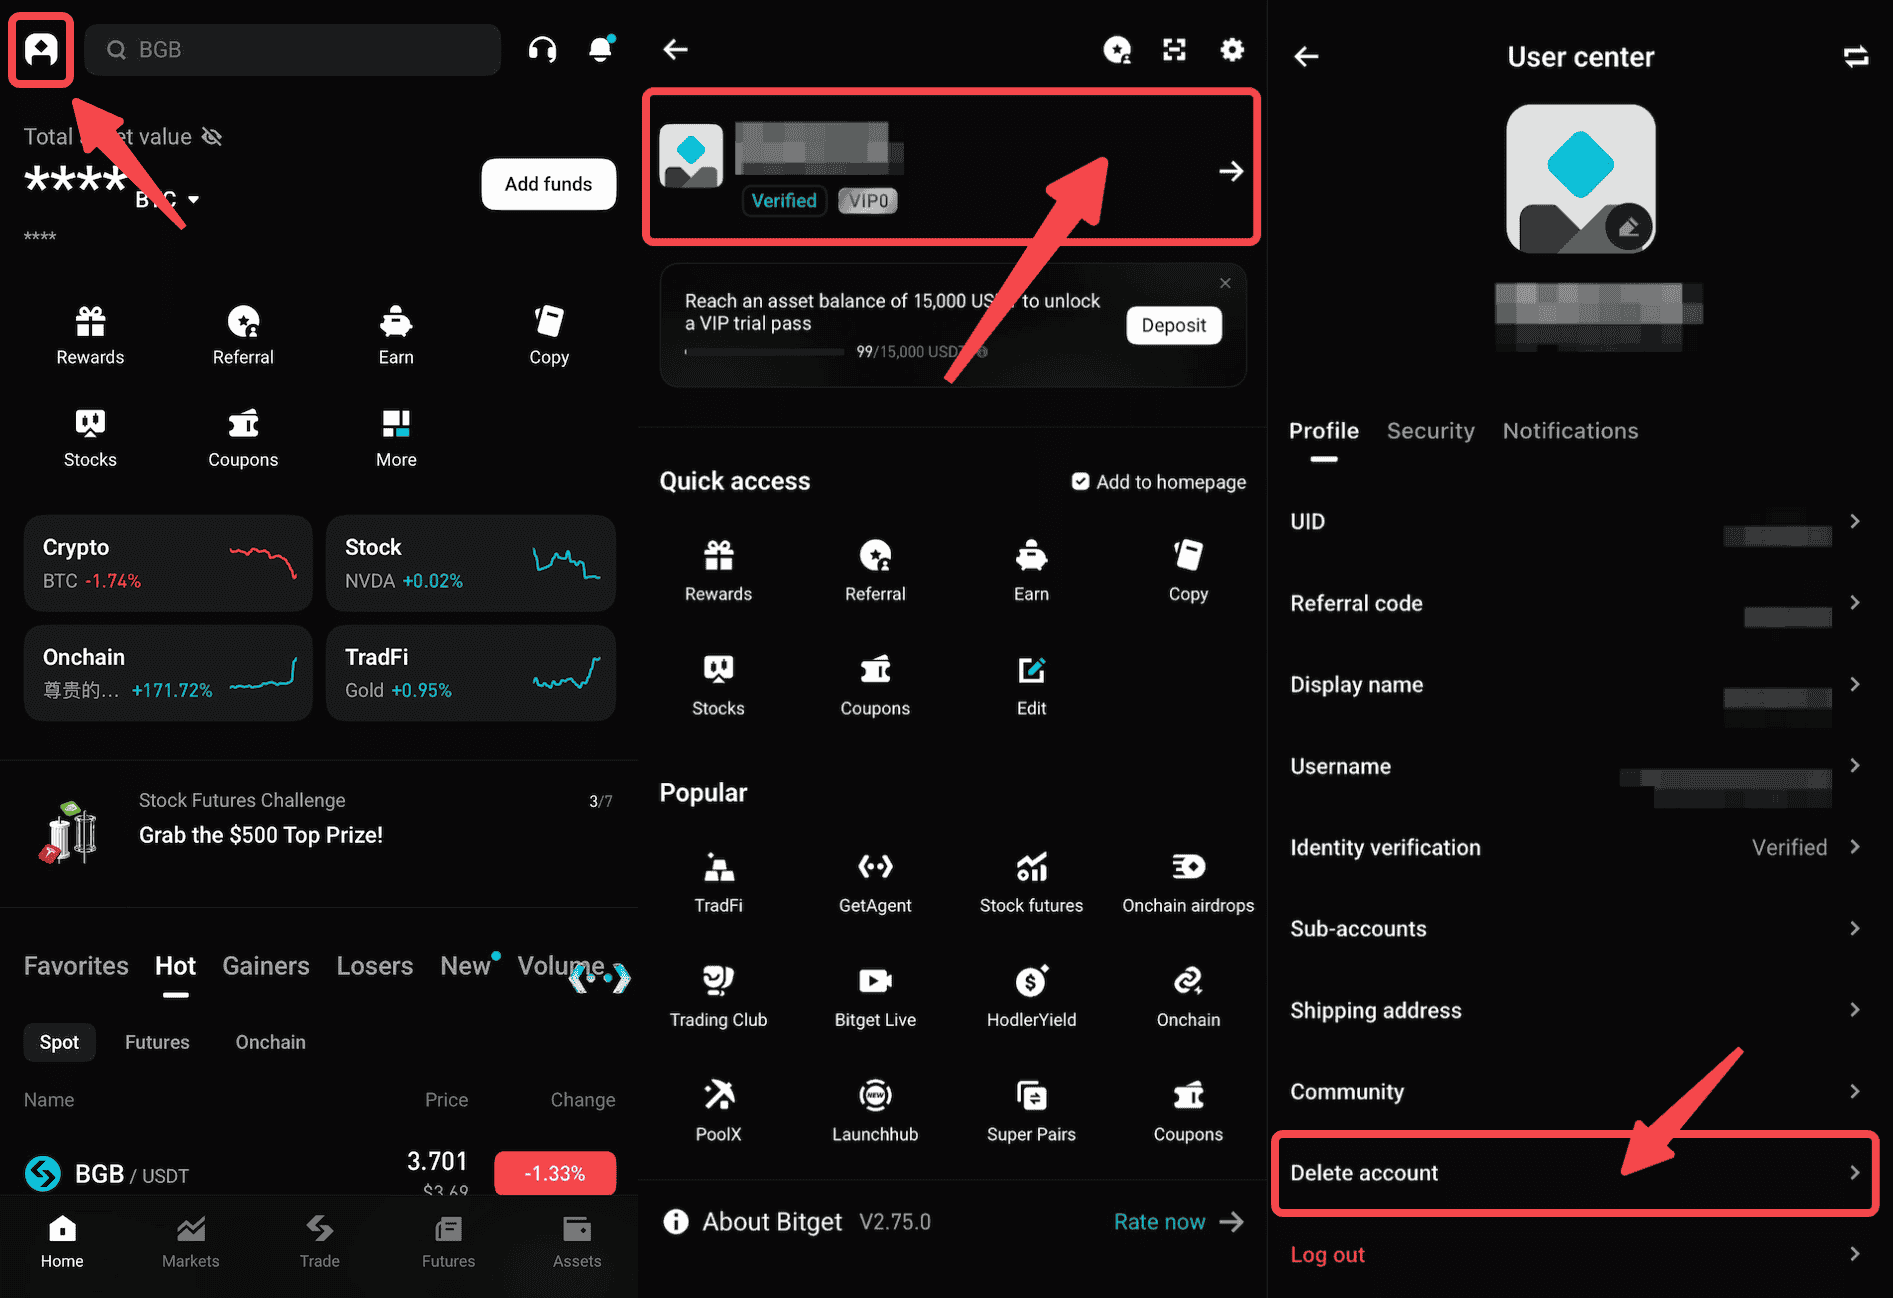1893x1298 pixels.
Task: Switch account using the swap icon in User center
Action: point(1855,56)
